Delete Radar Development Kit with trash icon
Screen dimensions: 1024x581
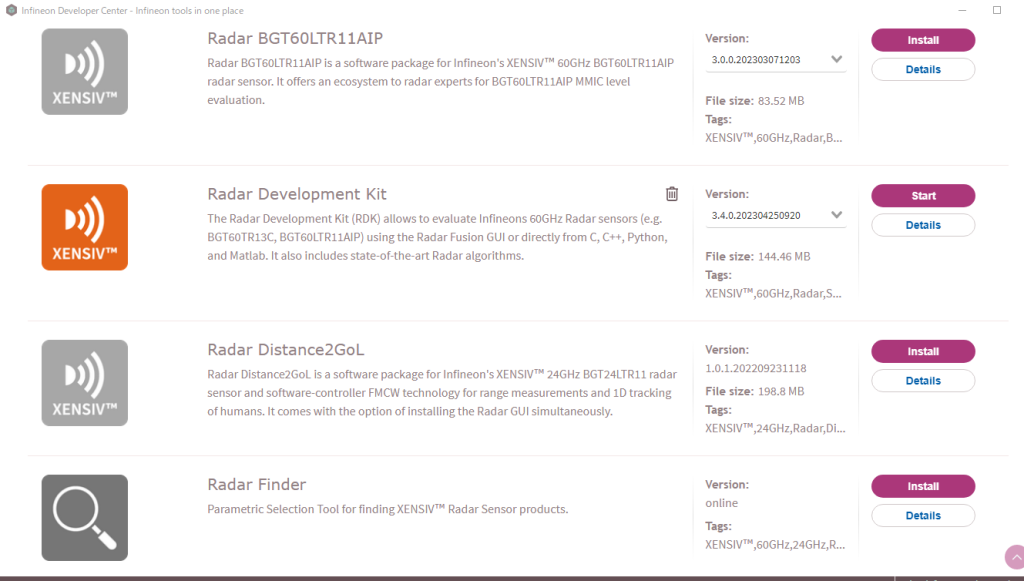[x=672, y=194]
